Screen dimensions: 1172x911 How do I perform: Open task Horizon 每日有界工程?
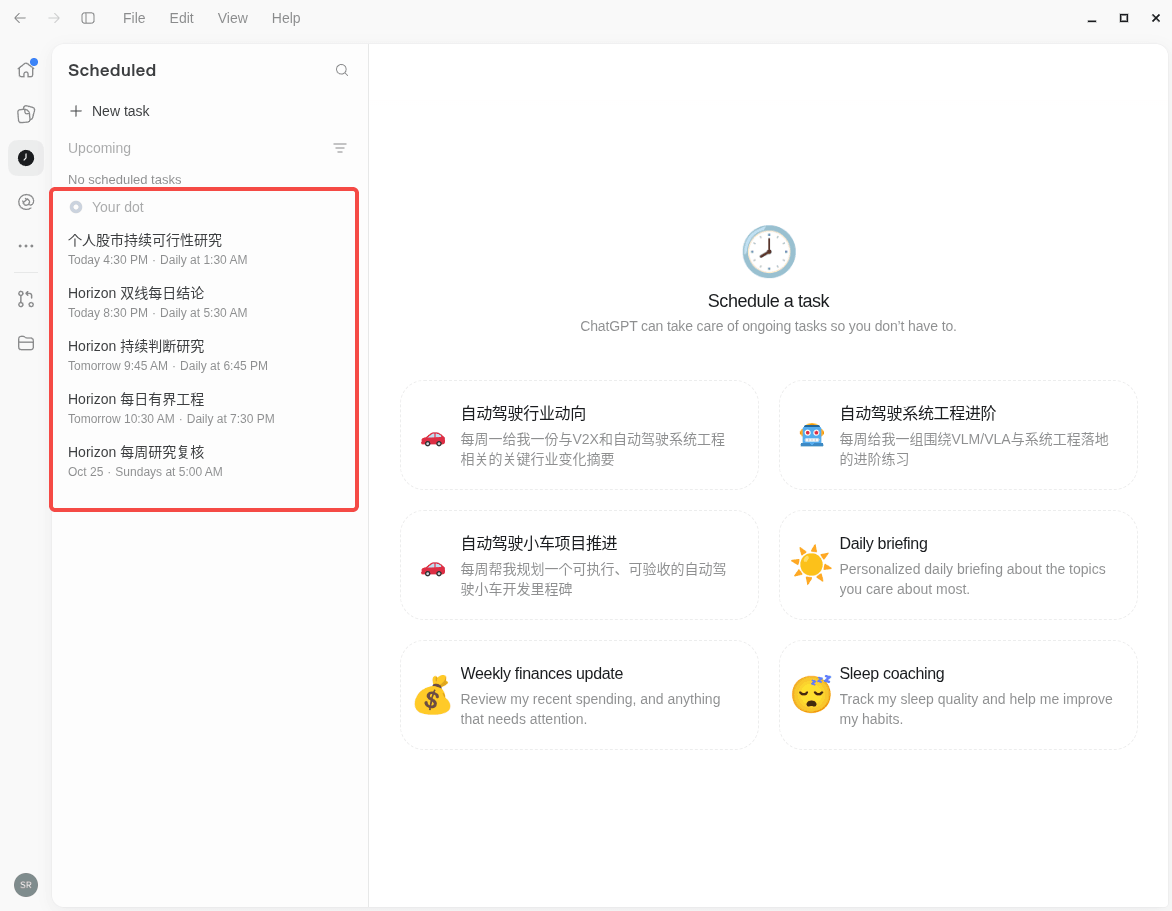pyautogui.click(x=204, y=409)
